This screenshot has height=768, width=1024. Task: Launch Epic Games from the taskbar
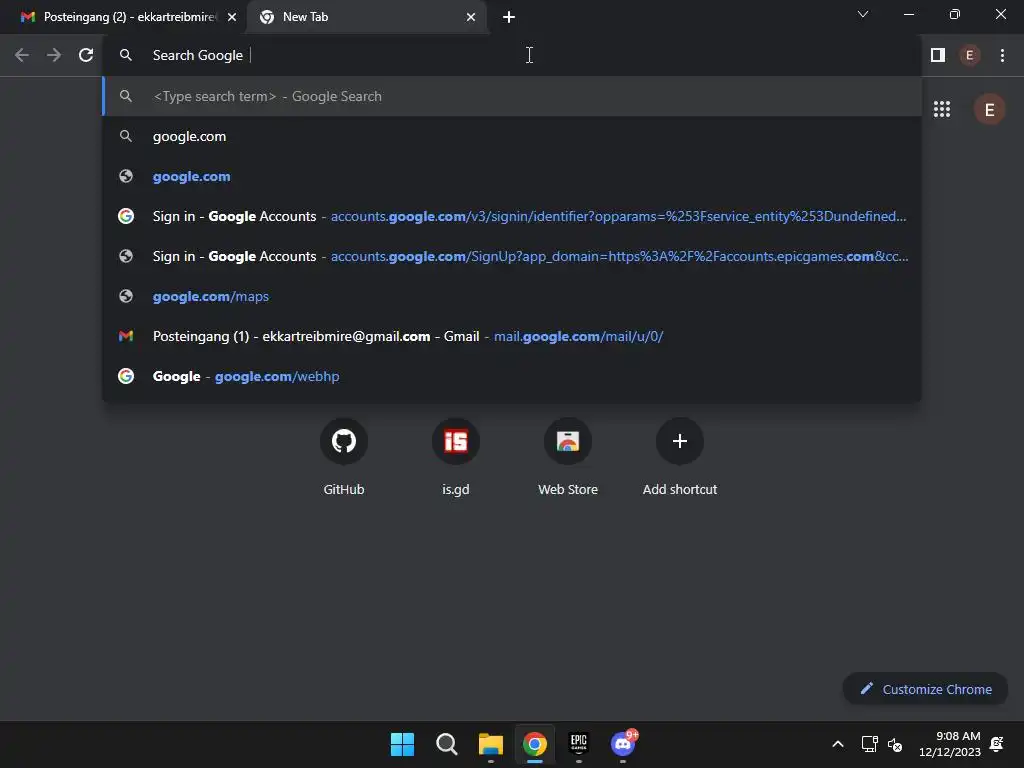click(579, 744)
